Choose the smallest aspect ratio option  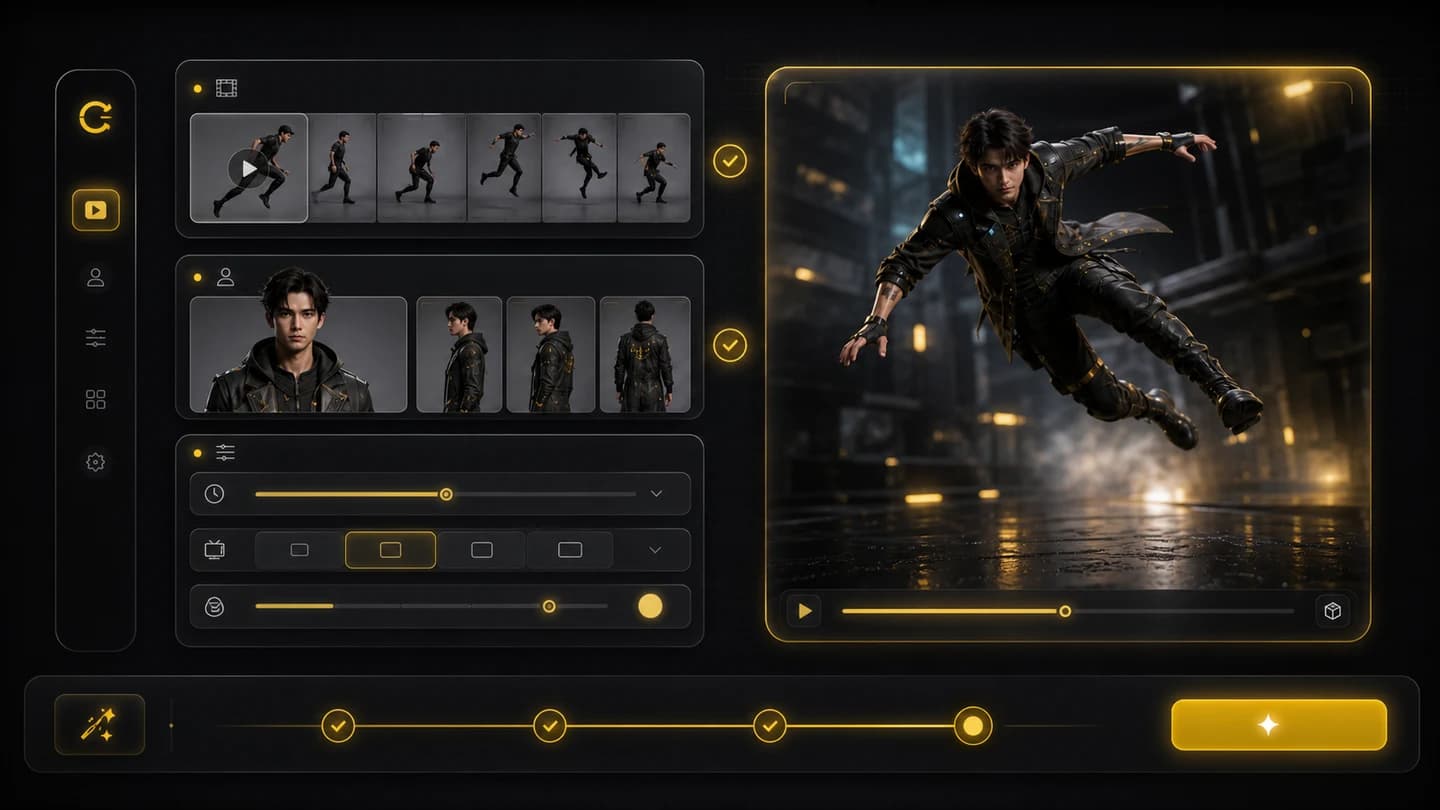[300, 550]
